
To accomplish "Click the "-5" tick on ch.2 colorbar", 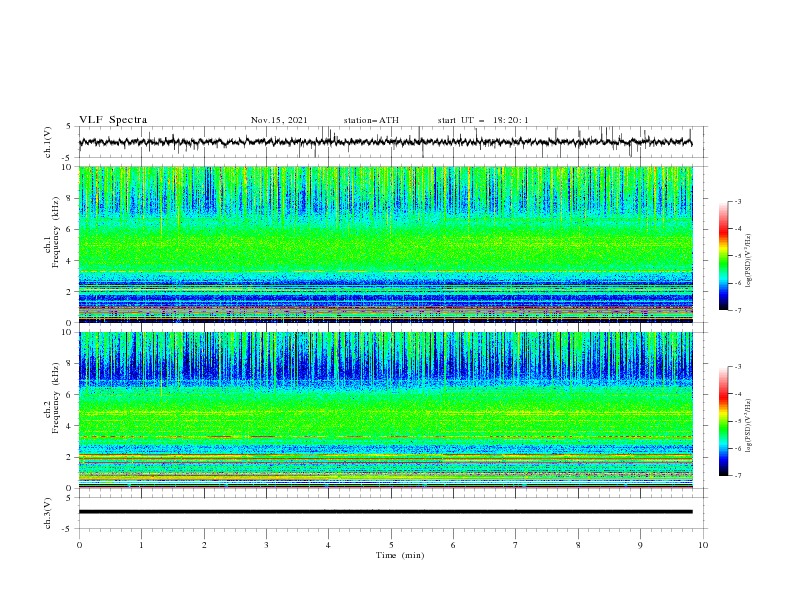I will coord(738,421).
